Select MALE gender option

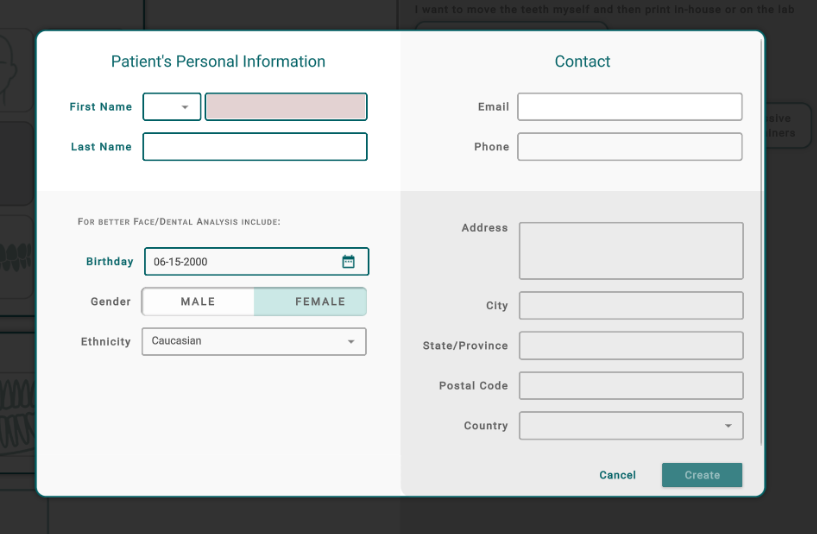198,302
